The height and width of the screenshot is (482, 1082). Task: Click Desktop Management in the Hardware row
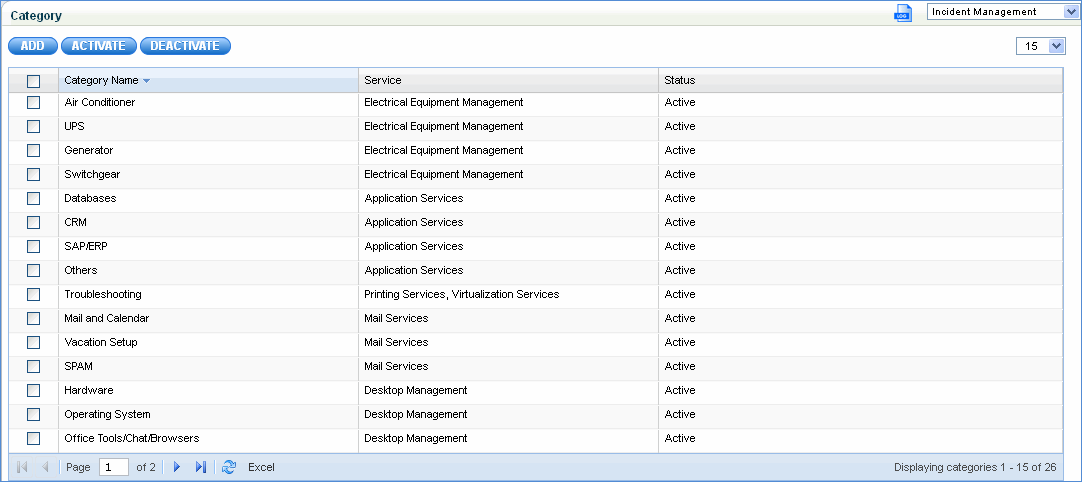415,390
